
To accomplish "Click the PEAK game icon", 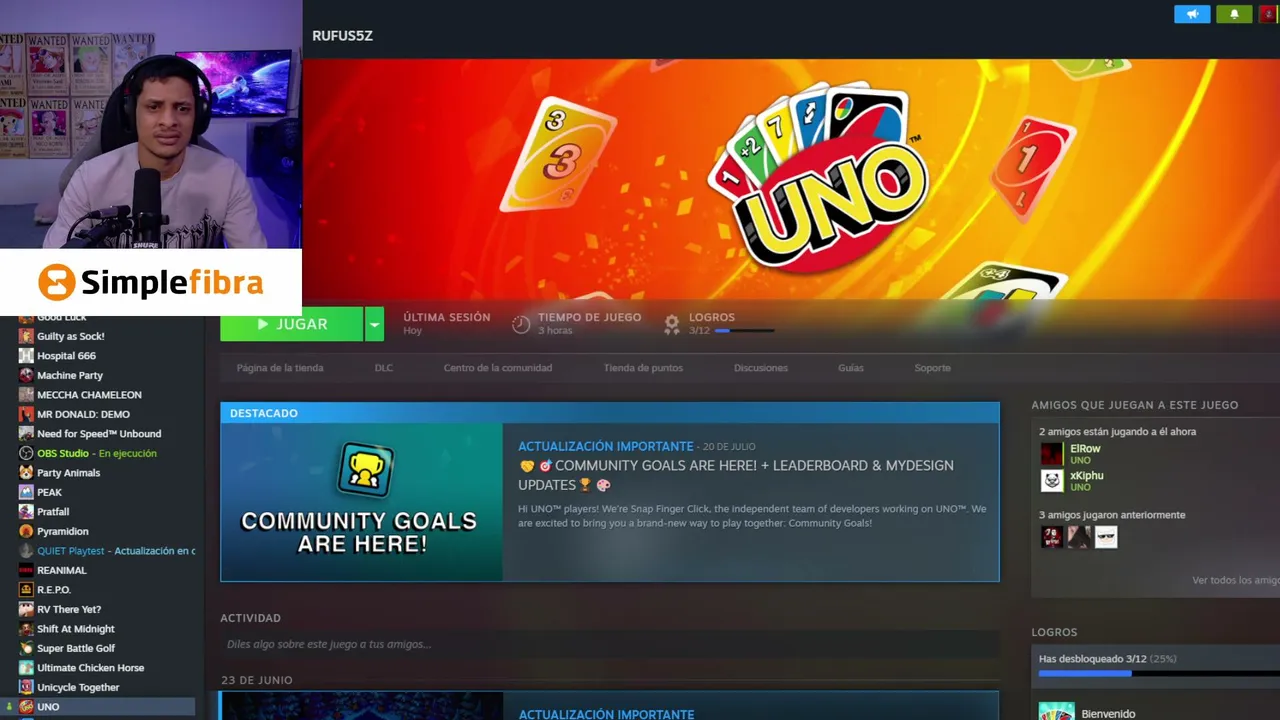I will point(26,492).
